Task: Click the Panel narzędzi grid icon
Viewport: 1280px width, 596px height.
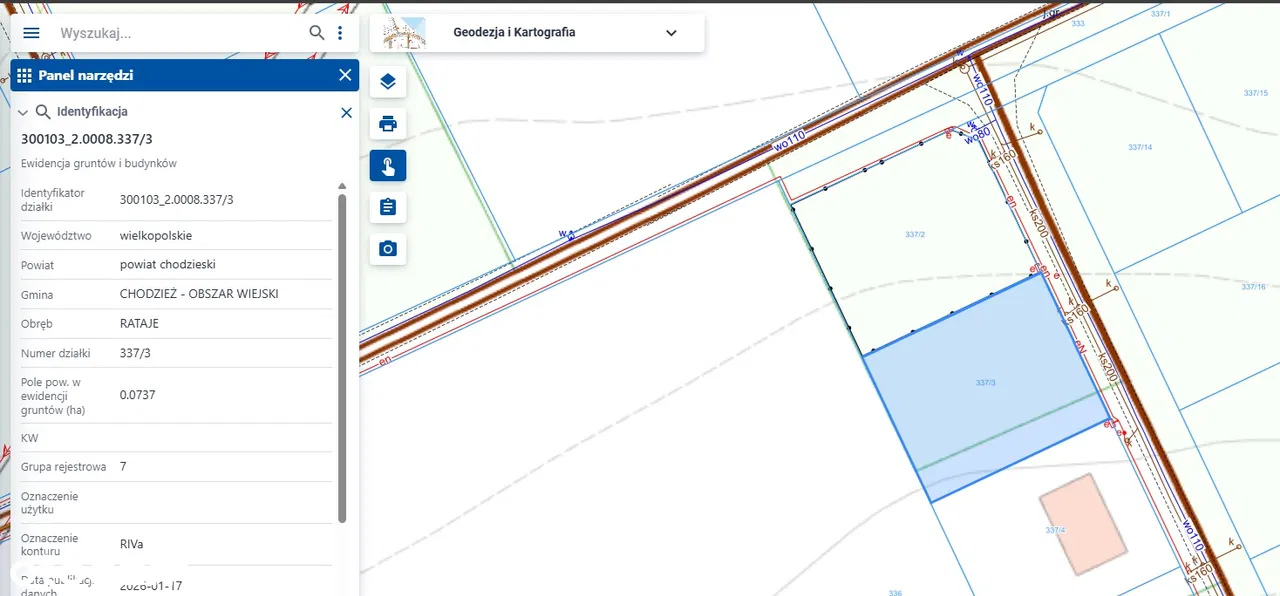Action: click(x=25, y=75)
